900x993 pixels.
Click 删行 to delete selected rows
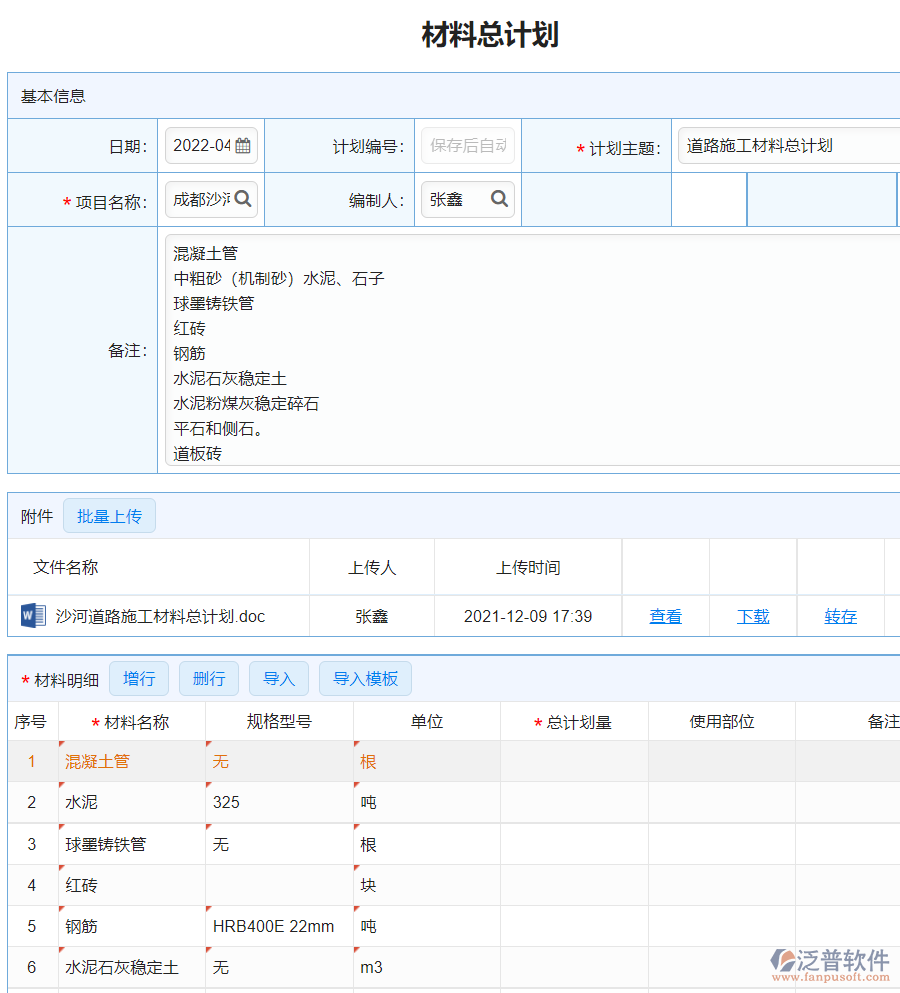(x=208, y=678)
